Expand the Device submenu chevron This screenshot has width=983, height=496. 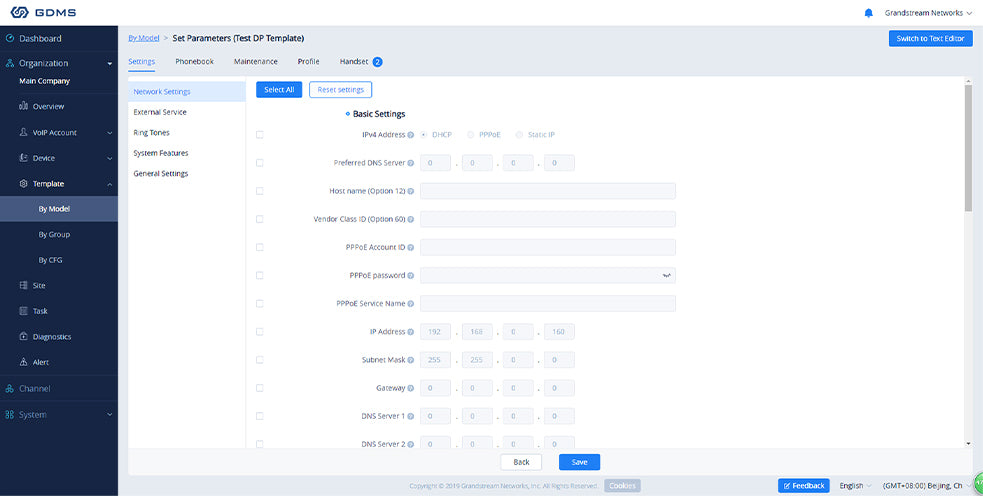(110, 159)
